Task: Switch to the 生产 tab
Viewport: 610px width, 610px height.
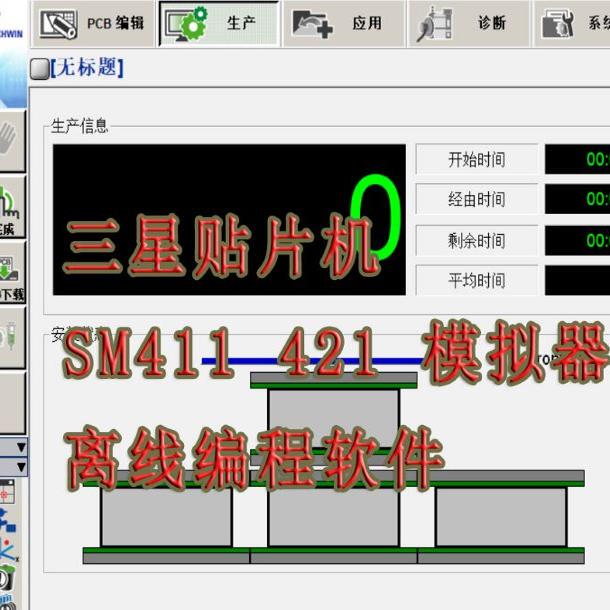Action: point(219,23)
